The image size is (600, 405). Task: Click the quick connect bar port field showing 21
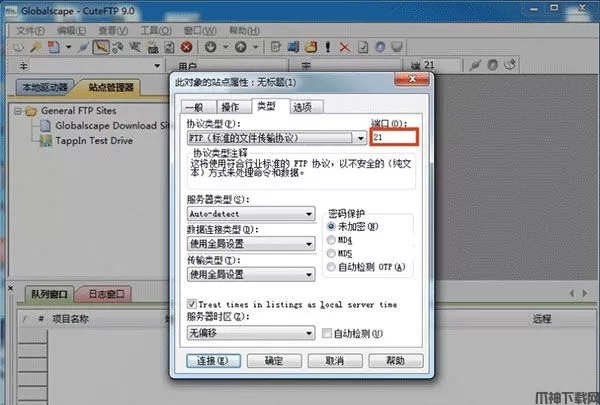click(x=441, y=65)
